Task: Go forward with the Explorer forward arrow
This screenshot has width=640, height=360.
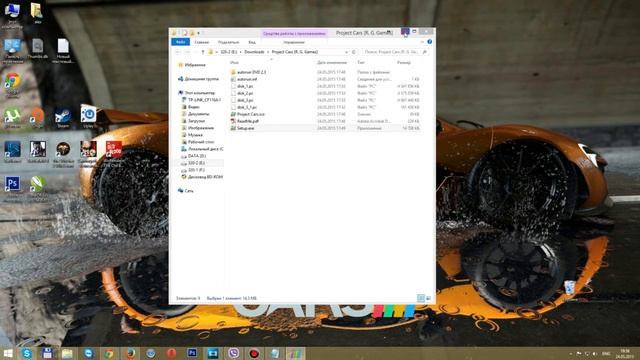Action: tap(187, 52)
